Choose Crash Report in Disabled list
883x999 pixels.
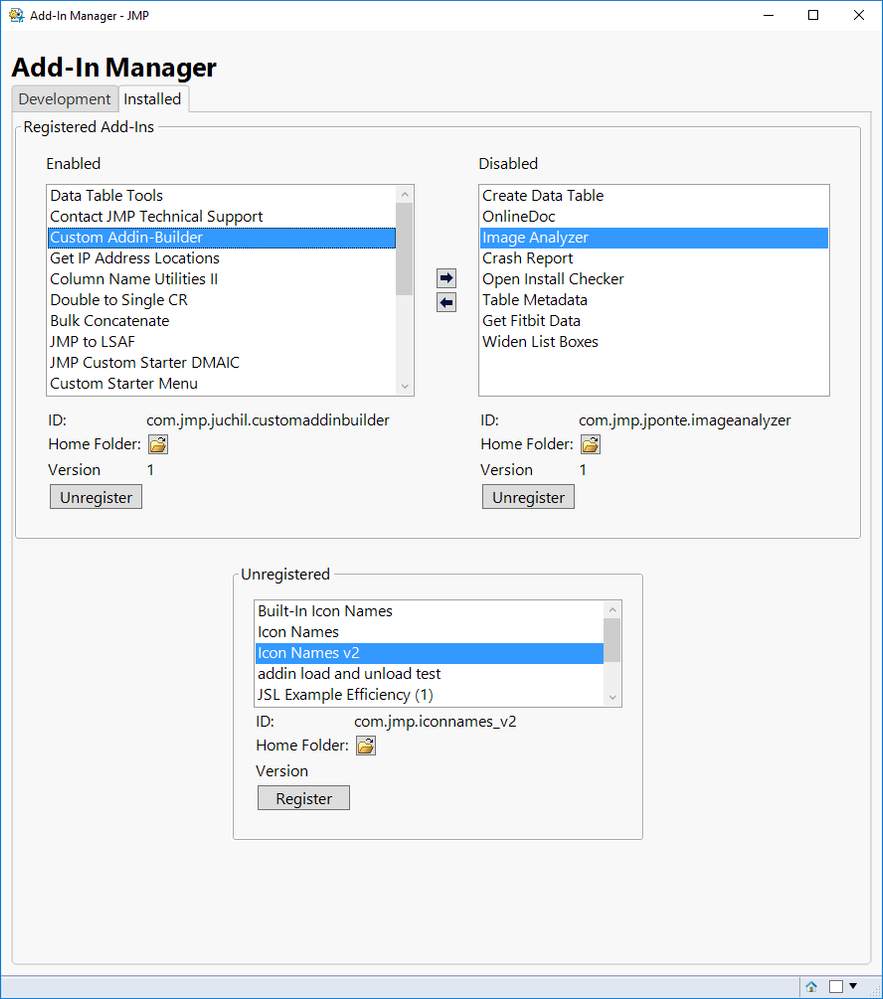pos(527,258)
